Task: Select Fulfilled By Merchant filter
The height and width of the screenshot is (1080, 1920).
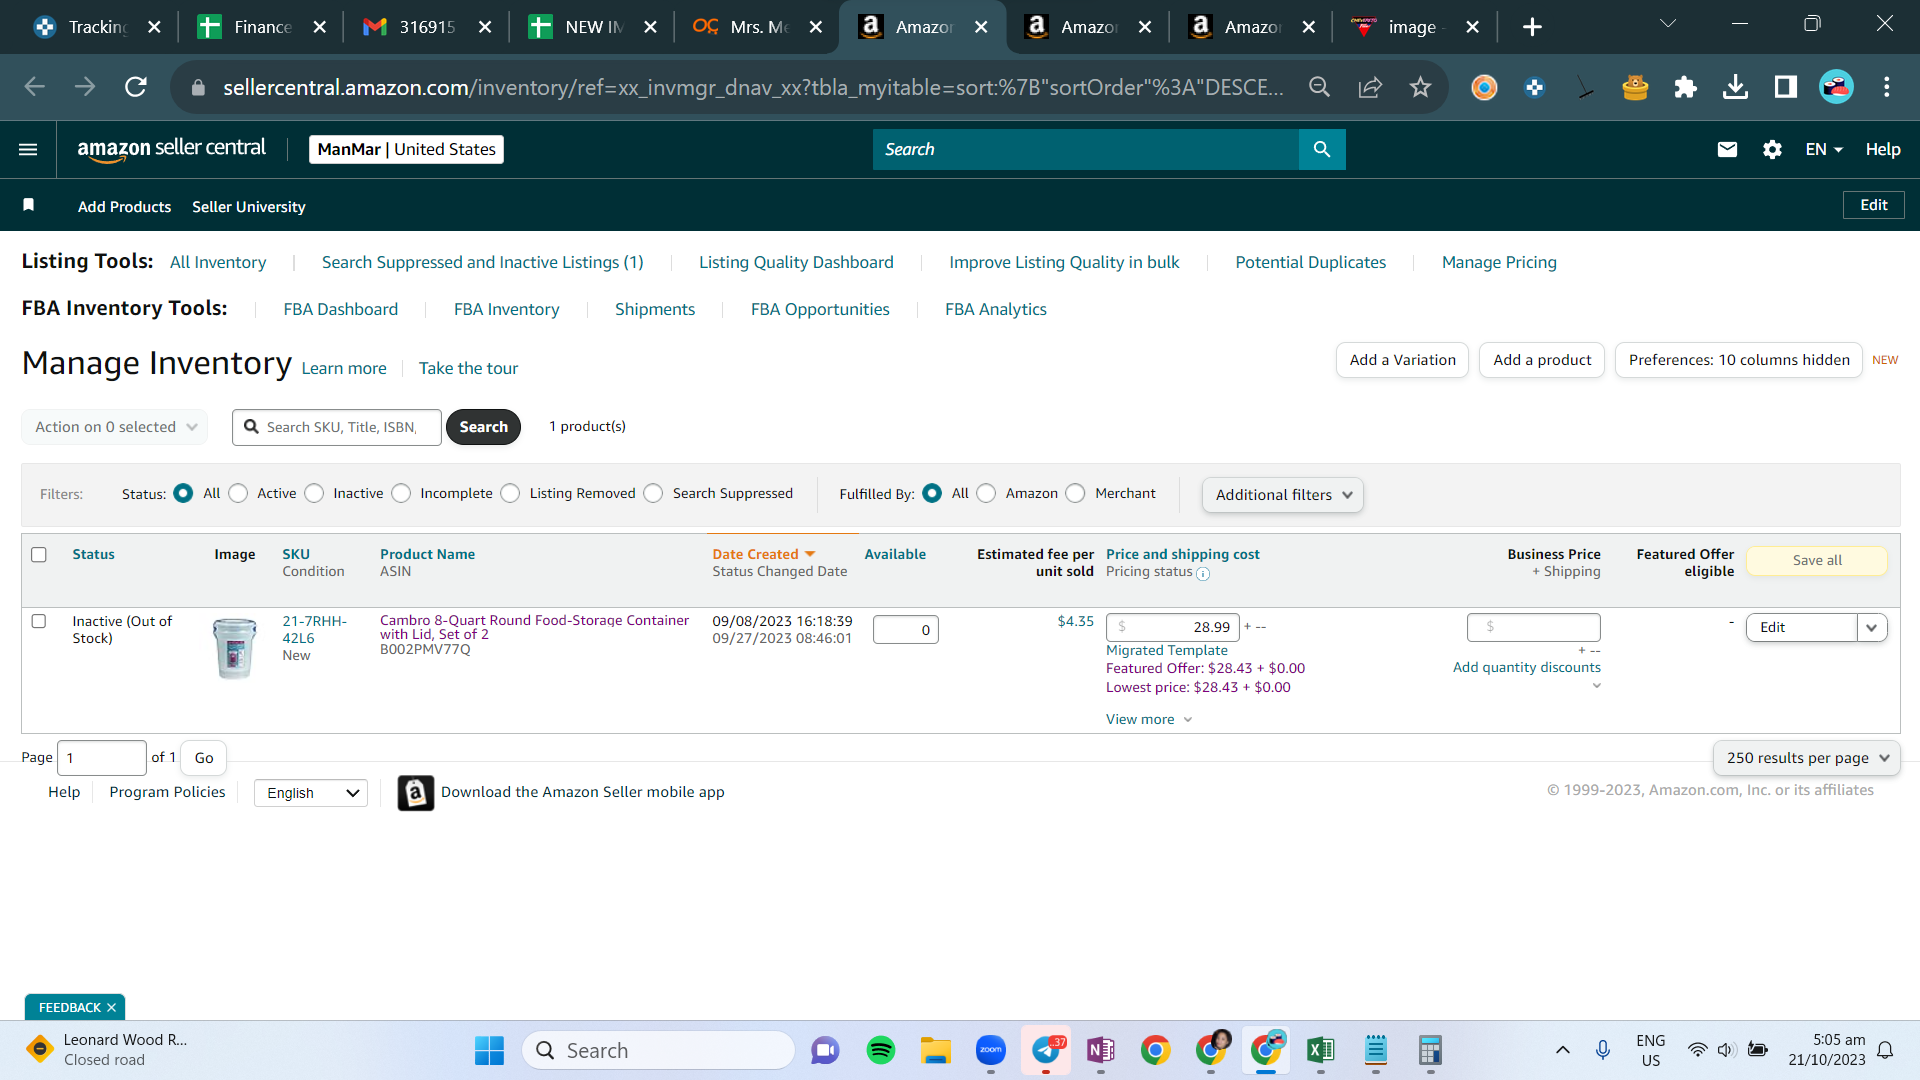Action: coord(1075,493)
